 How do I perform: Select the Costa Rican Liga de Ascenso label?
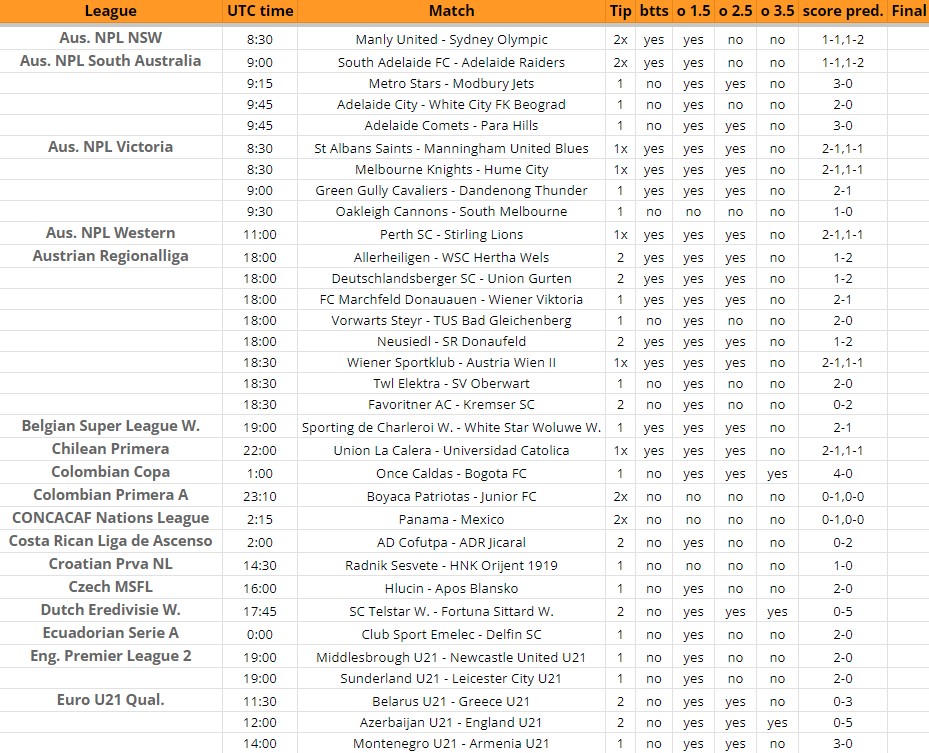pos(111,541)
